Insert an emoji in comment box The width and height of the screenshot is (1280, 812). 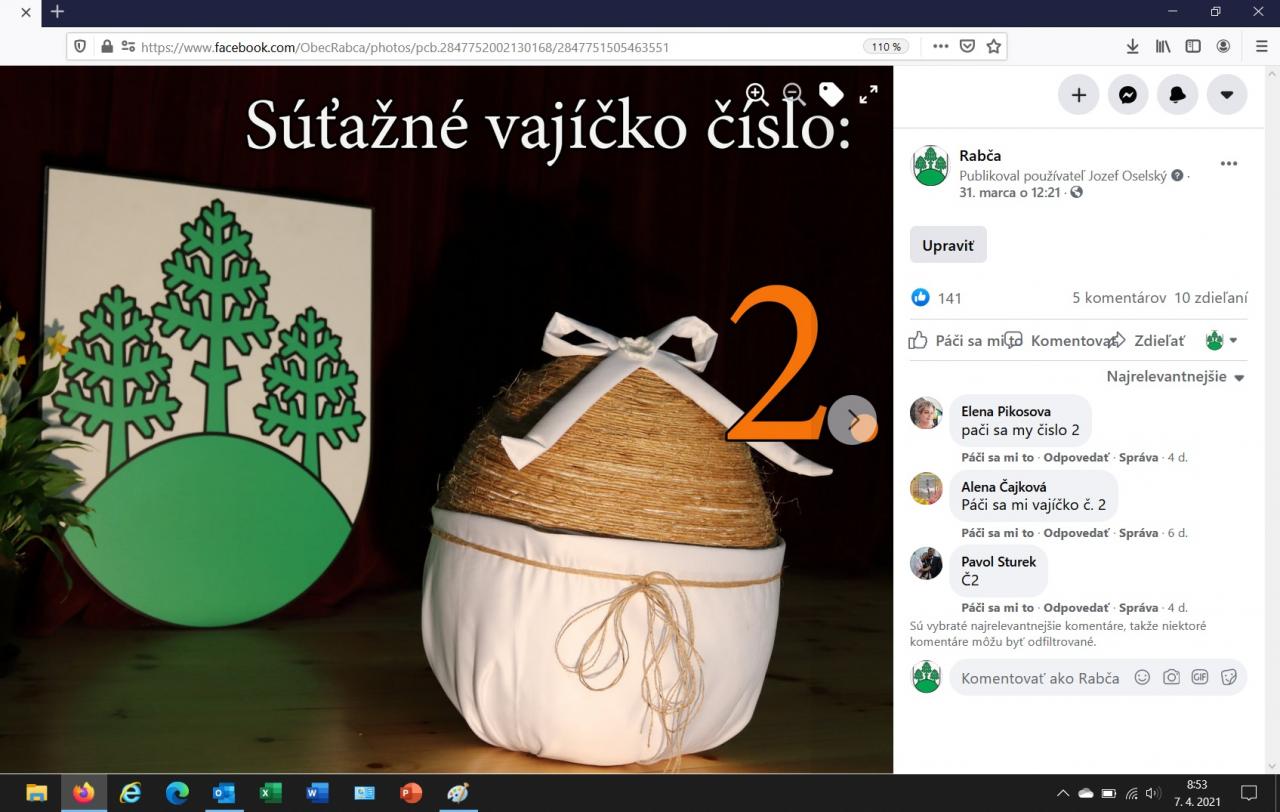tap(1142, 677)
